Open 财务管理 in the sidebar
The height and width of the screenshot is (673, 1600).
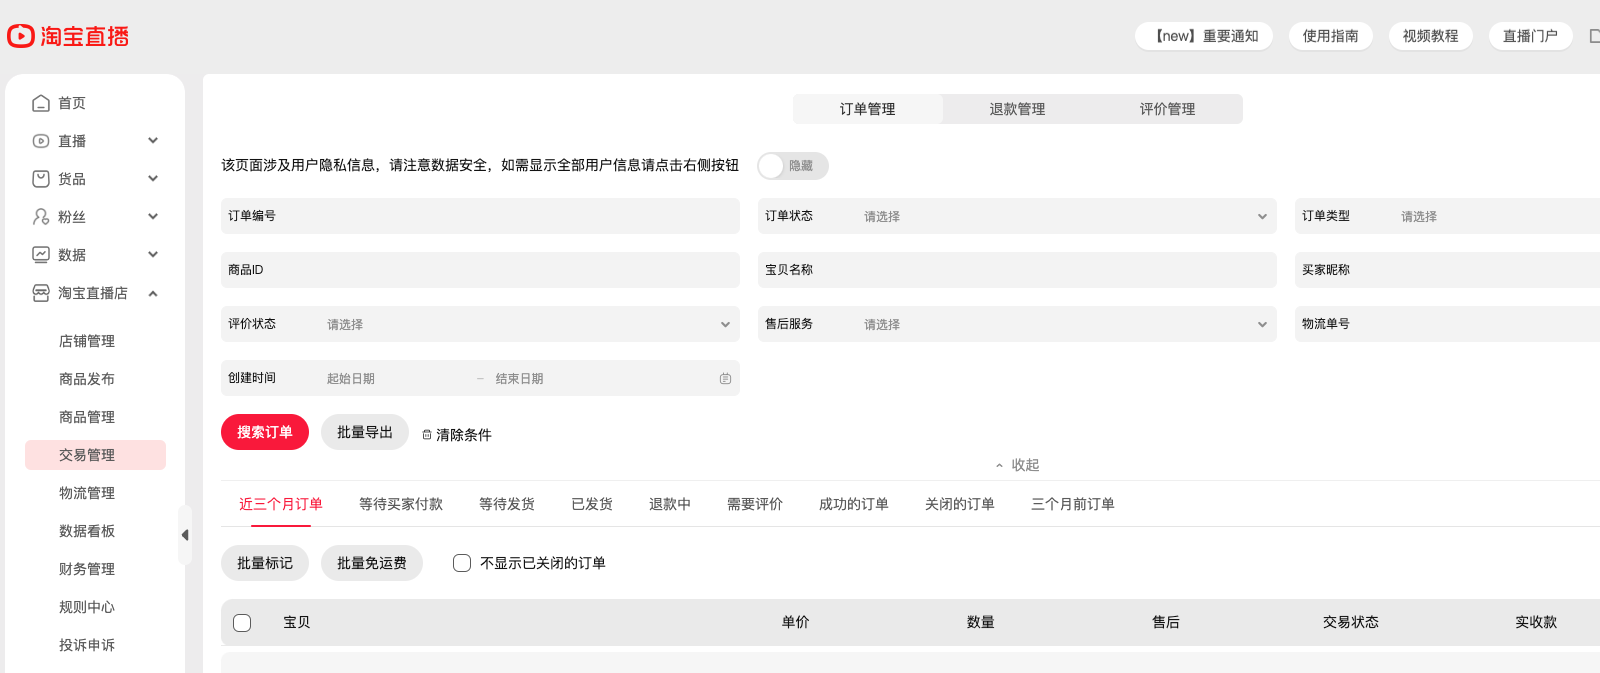pyautogui.click(x=87, y=569)
